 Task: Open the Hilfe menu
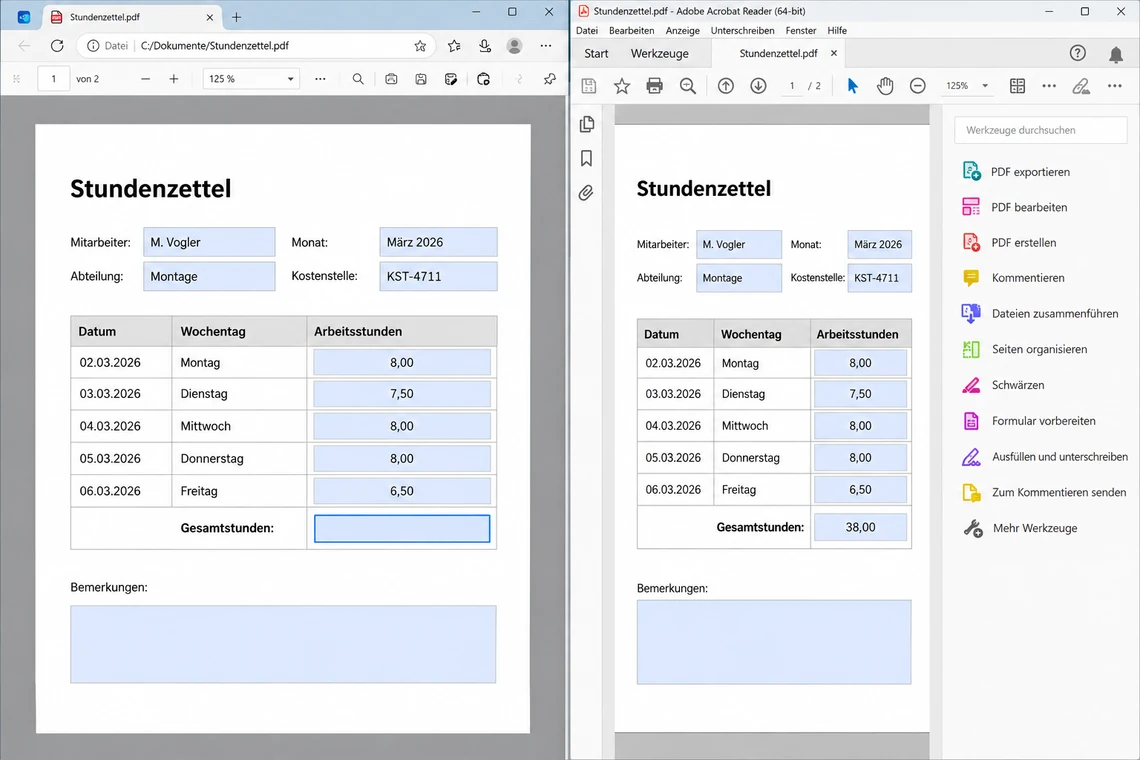(x=837, y=31)
